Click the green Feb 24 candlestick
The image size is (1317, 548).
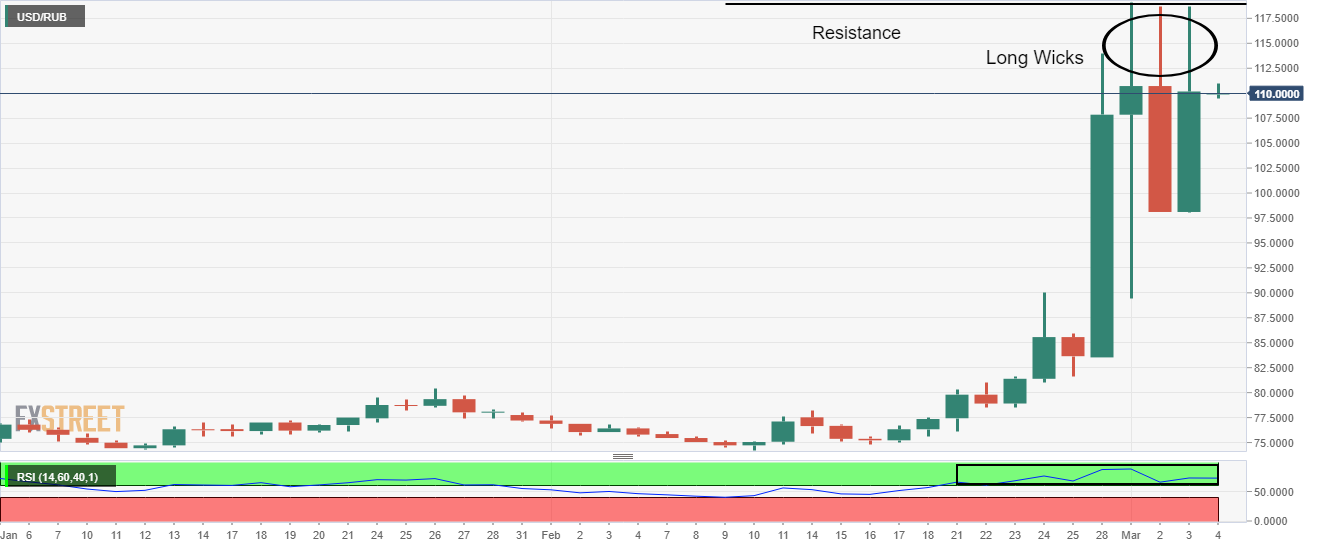tap(1044, 358)
